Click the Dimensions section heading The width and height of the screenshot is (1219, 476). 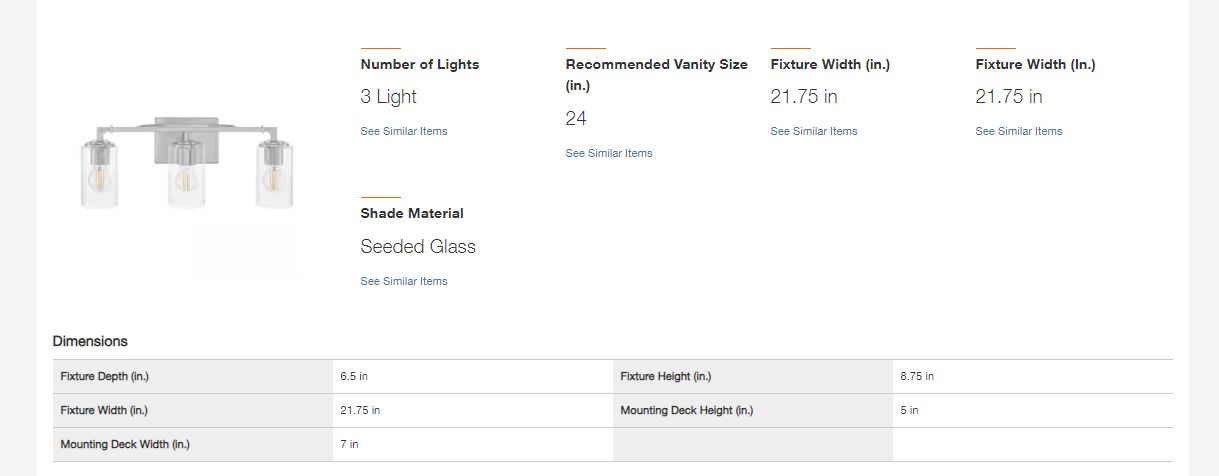90,341
